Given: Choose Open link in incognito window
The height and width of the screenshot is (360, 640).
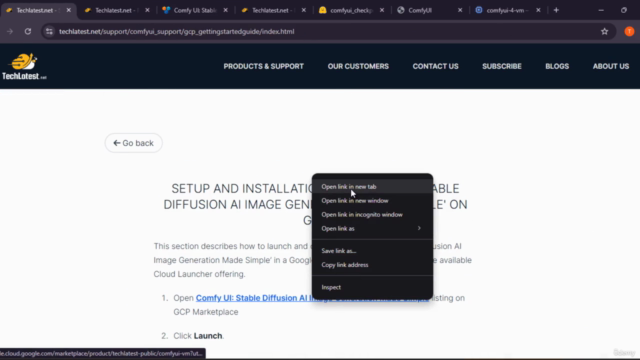Looking at the screenshot, I should point(372,214).
